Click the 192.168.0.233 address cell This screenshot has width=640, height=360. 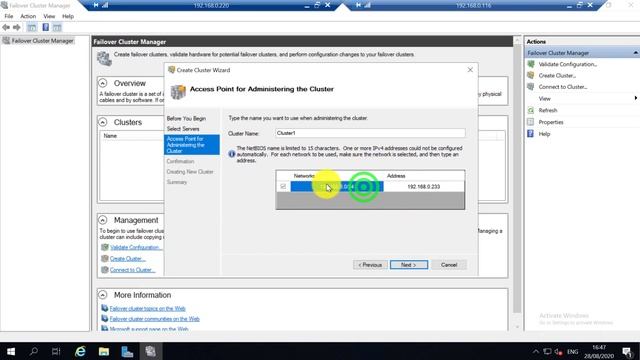[424, 187]
